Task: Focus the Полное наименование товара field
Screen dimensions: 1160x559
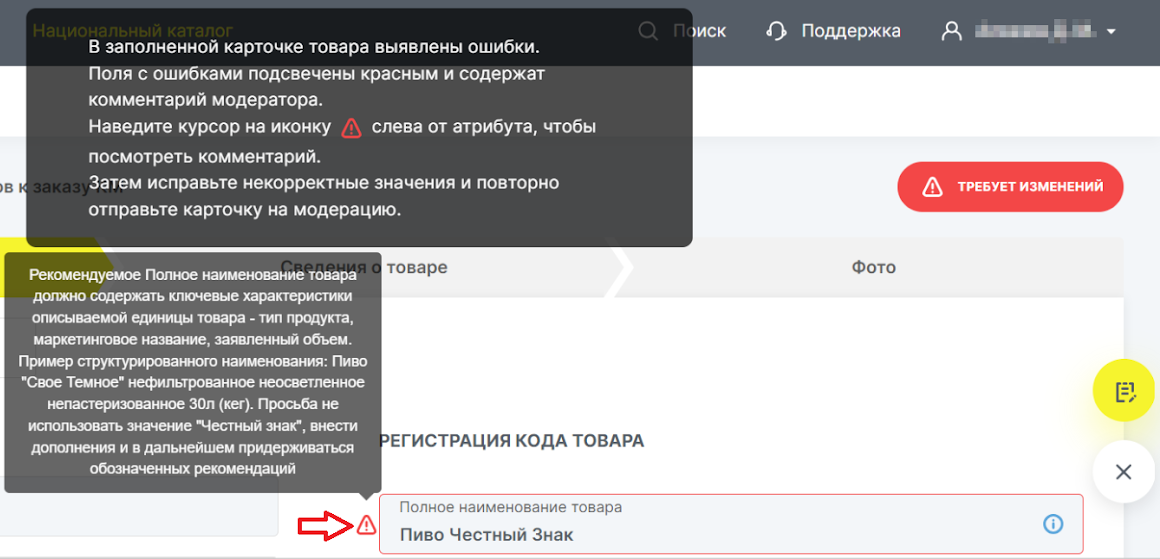Action: [x=731, y=524]
